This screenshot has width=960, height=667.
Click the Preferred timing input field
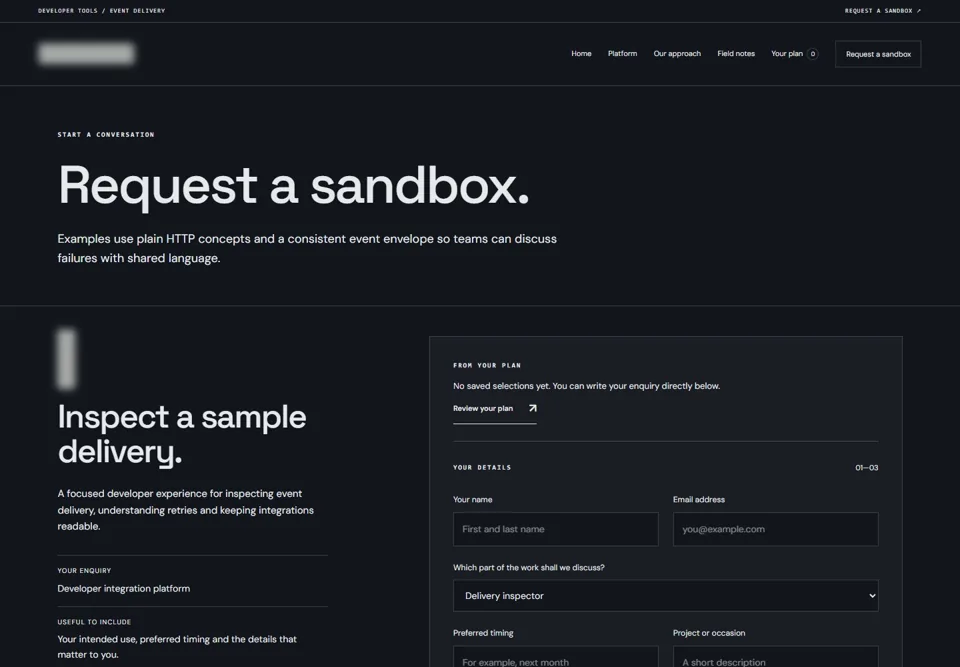(555, 657)
